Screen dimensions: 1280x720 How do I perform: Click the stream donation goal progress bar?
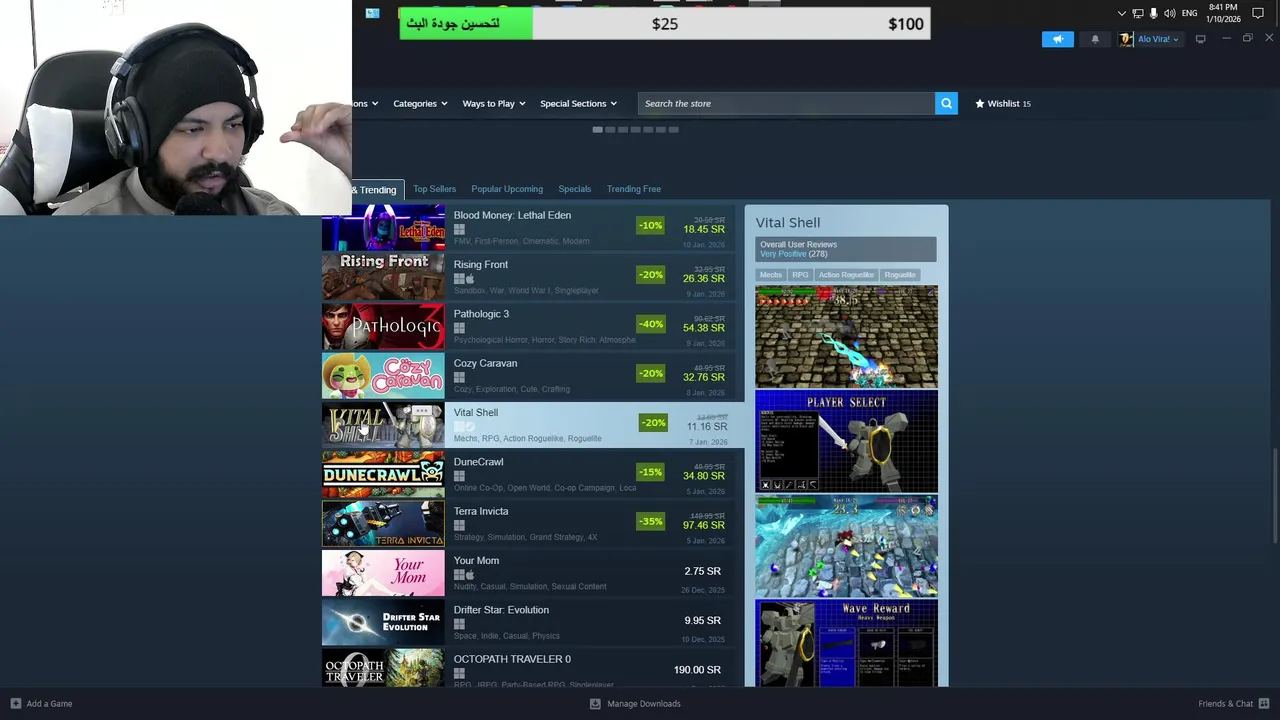[x=665, y=24]
